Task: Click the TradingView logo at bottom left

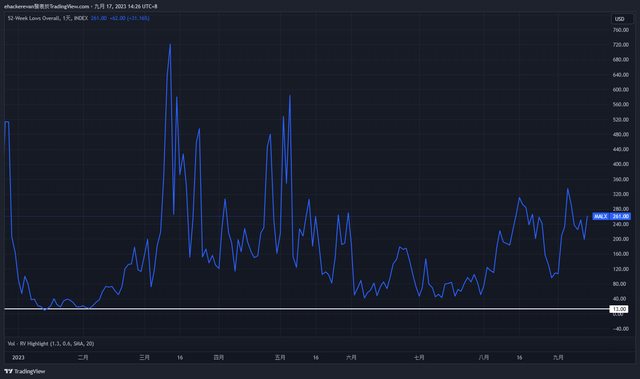Action: tap(24, 371)
